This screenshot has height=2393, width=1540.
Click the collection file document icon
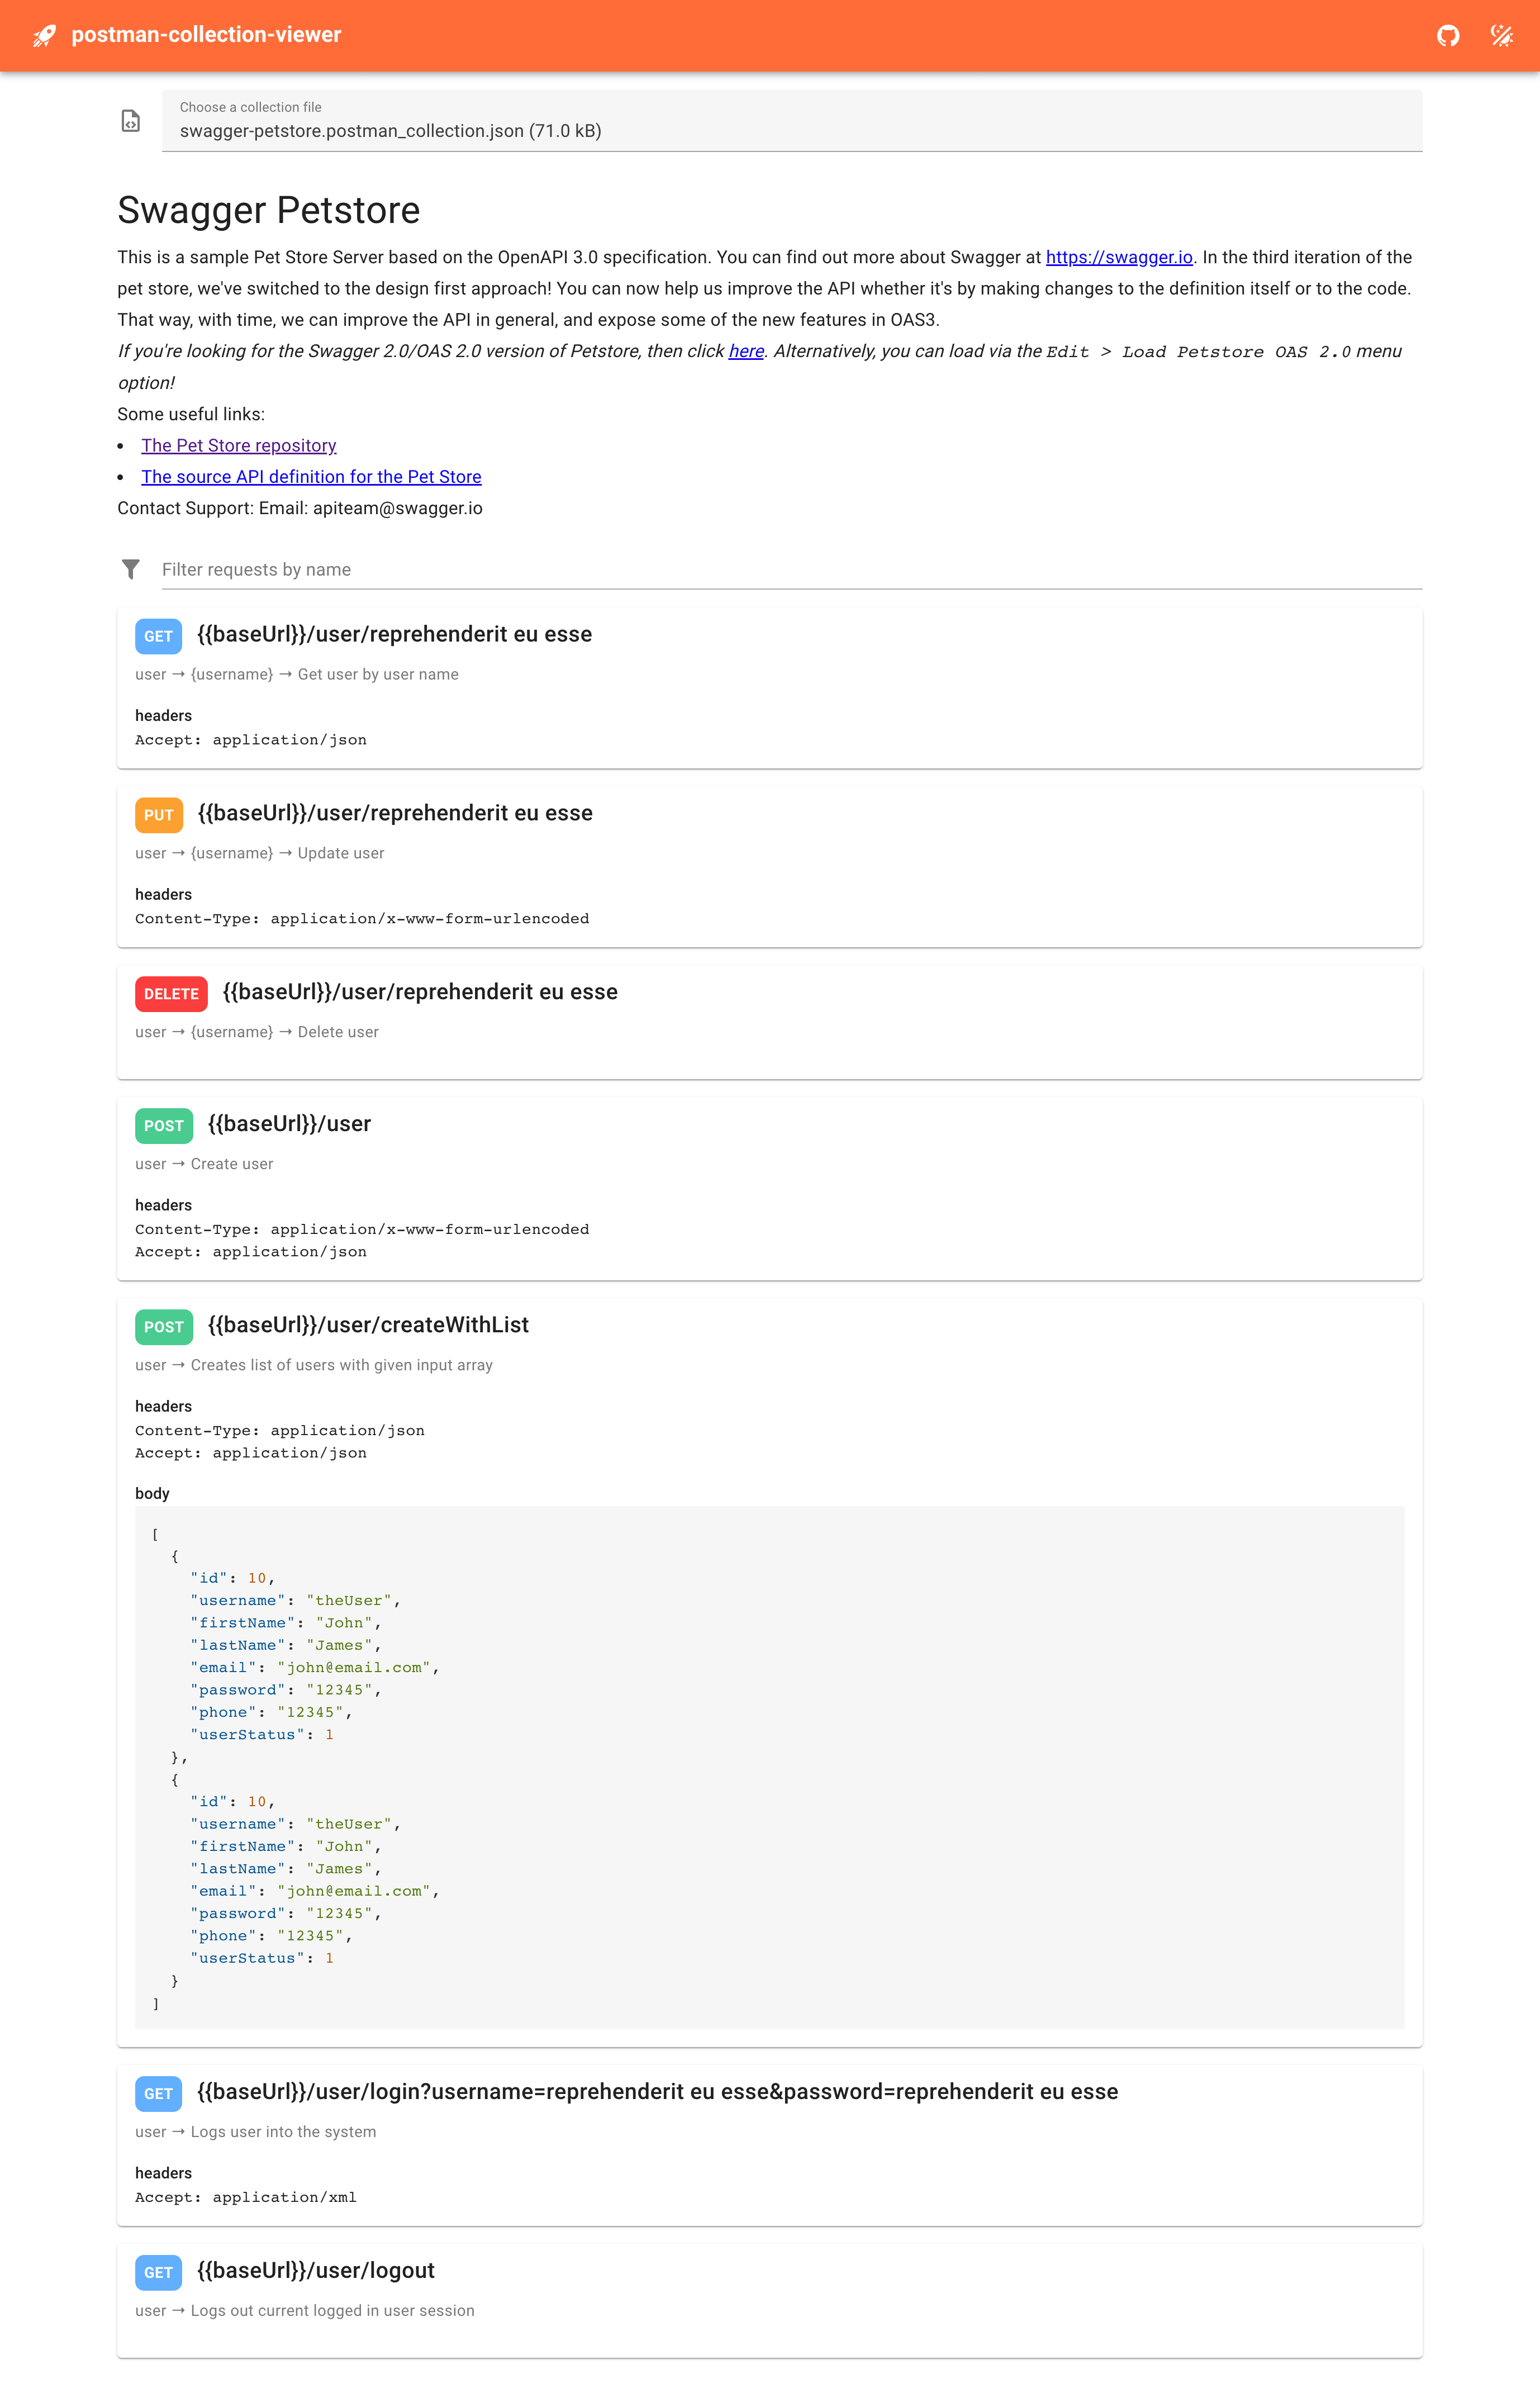[x=131, y=121]
